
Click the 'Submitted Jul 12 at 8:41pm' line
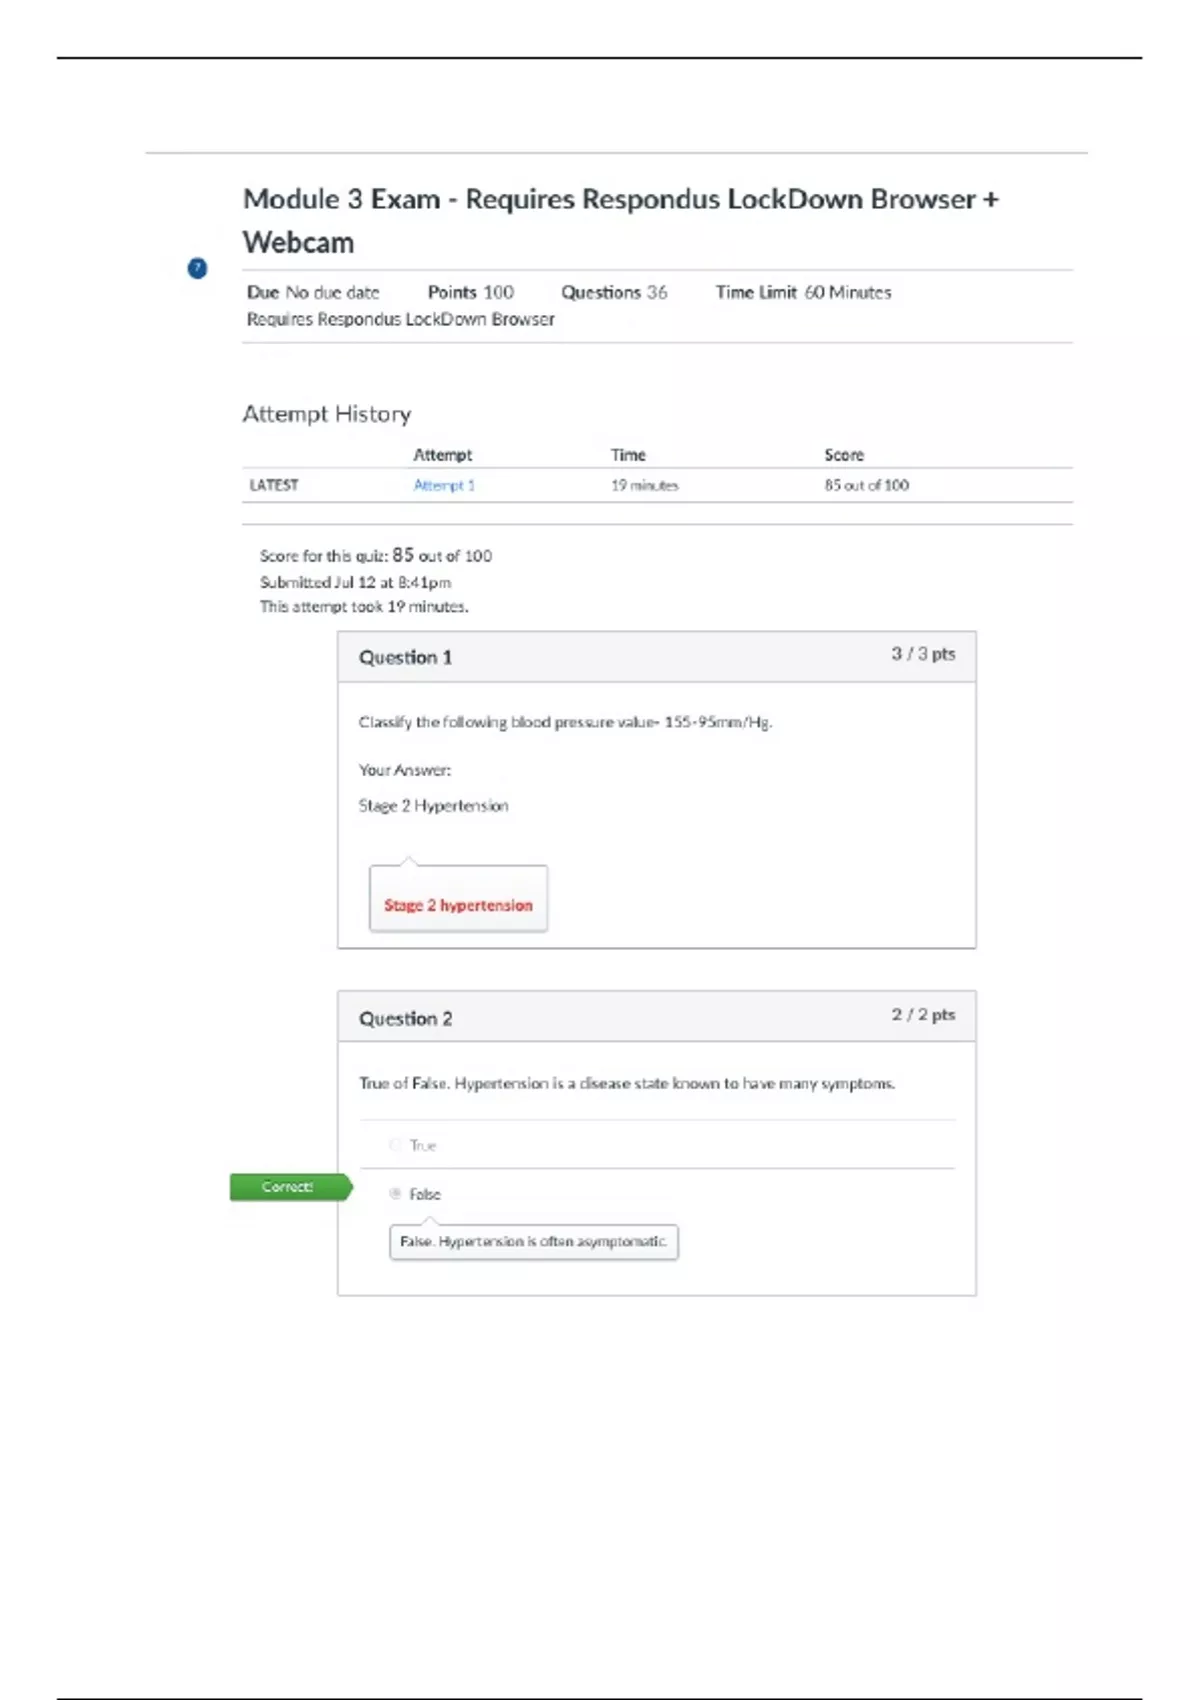point(355,582)
